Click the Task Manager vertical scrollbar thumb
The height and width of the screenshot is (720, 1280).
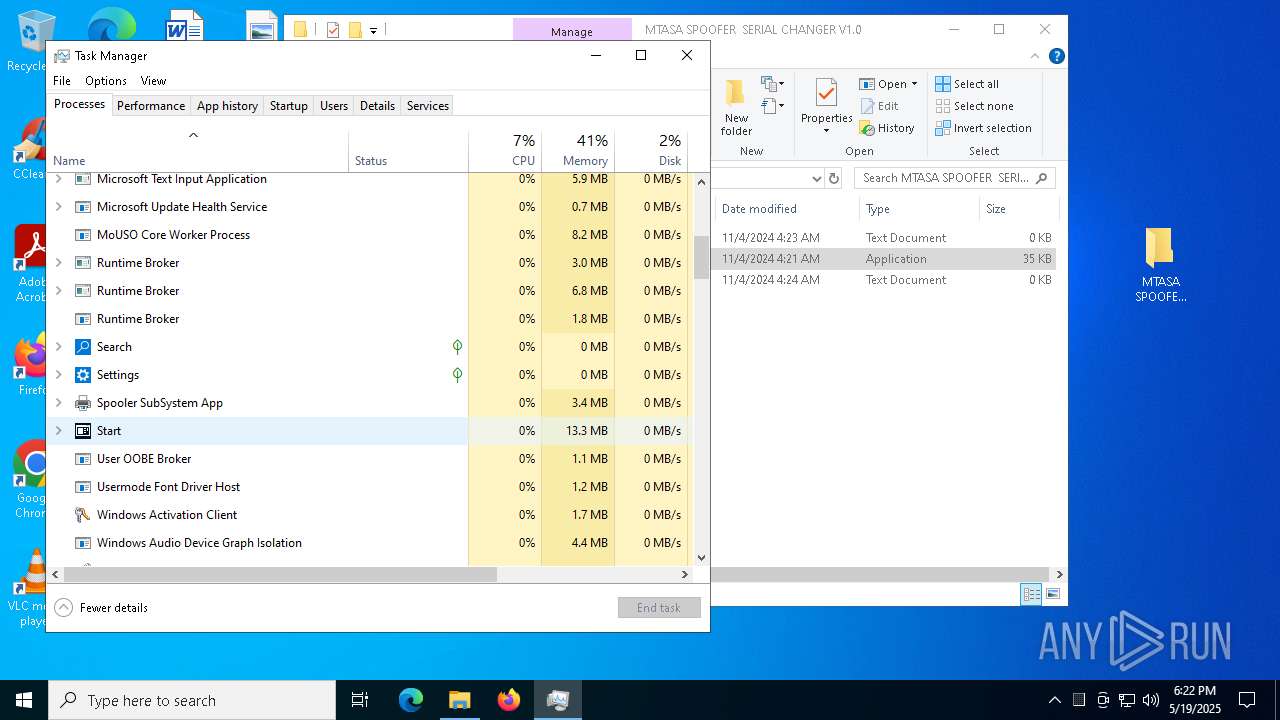point(701,256)
